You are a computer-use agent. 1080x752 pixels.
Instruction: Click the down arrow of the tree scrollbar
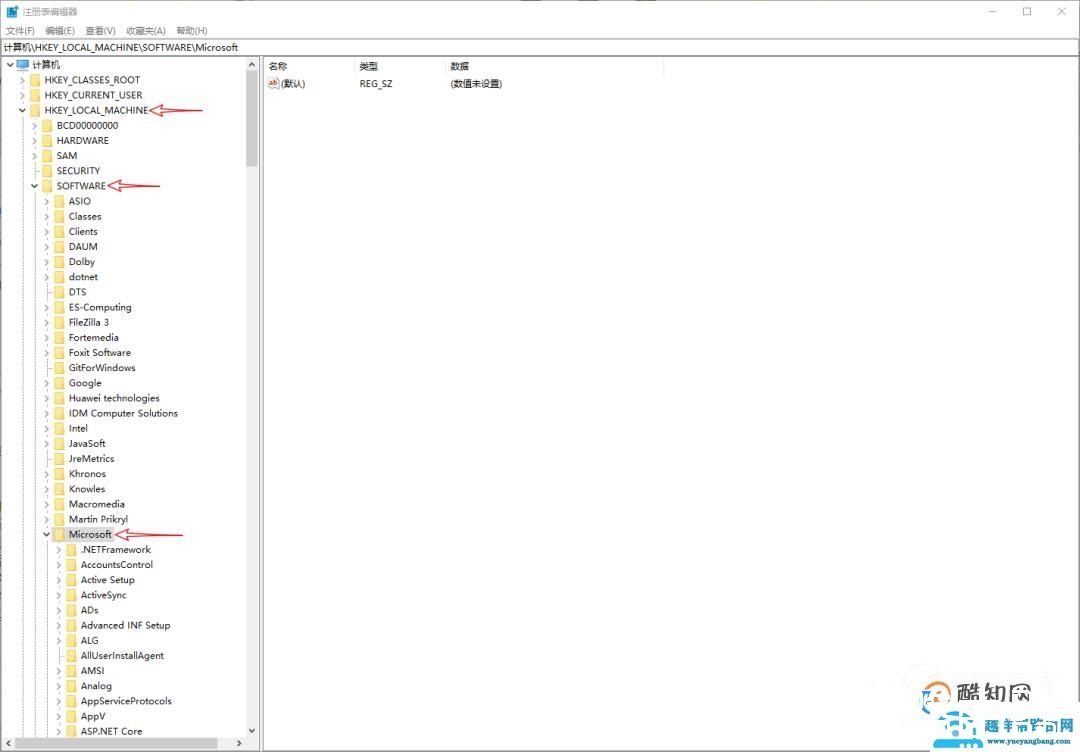pyautogui.click(x=252, y=731)
